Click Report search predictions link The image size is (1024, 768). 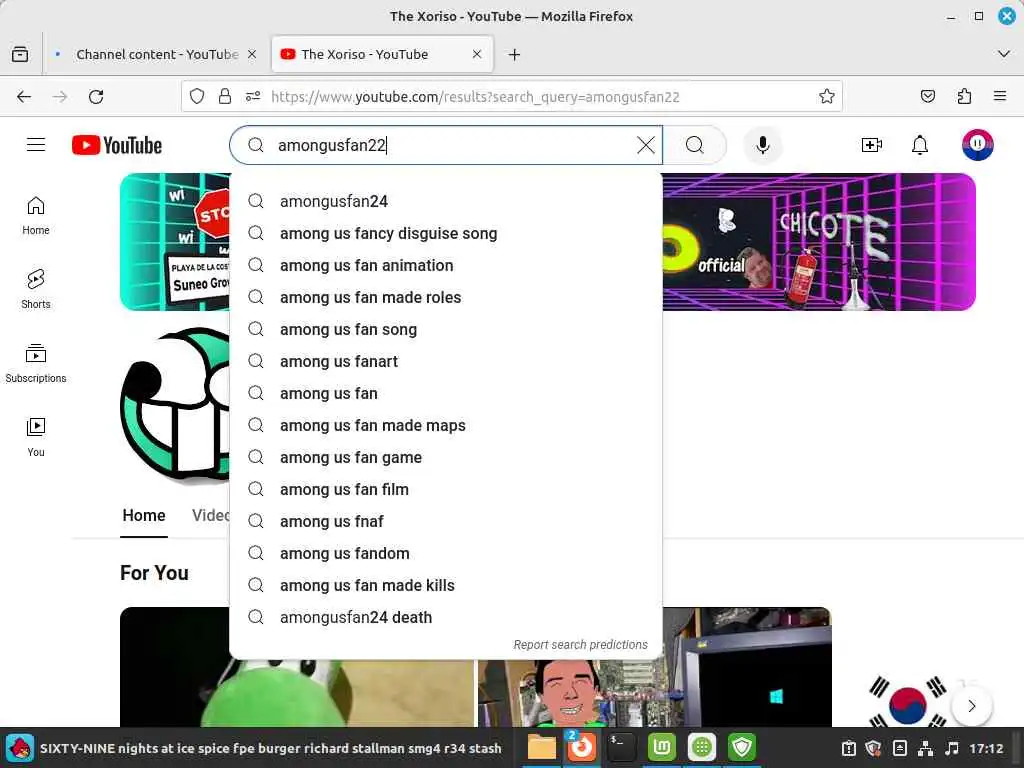click(x=580, y=645)
